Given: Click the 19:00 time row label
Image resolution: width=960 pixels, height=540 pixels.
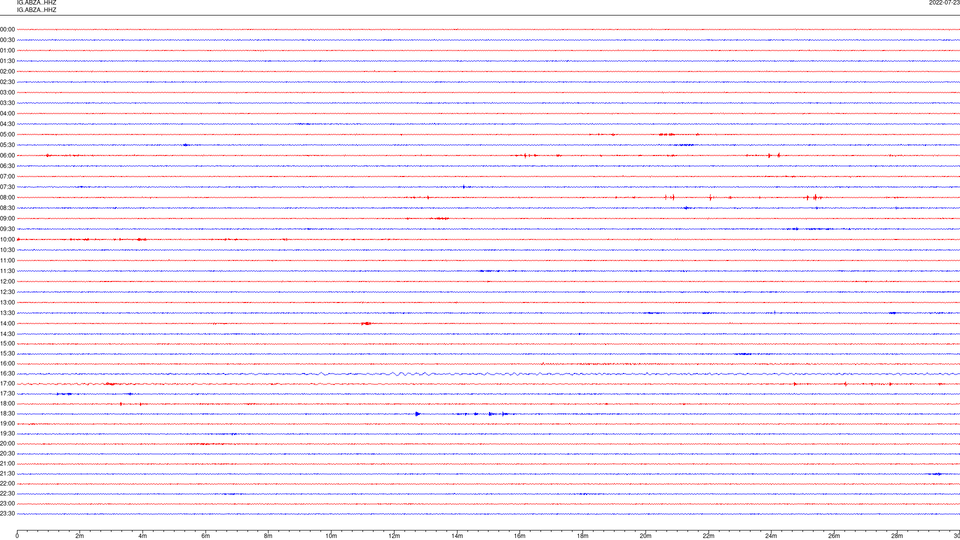Looking at the screenshot, I should tap(7, 424).
